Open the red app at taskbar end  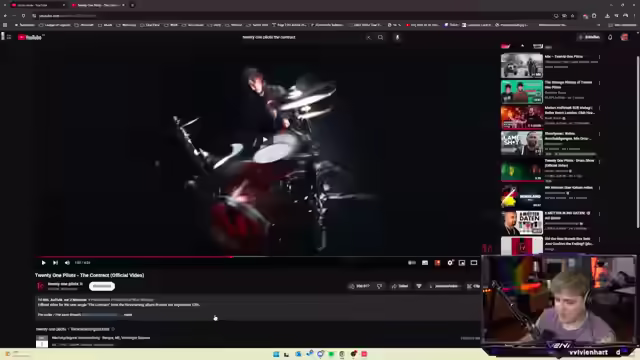[364, 354]
